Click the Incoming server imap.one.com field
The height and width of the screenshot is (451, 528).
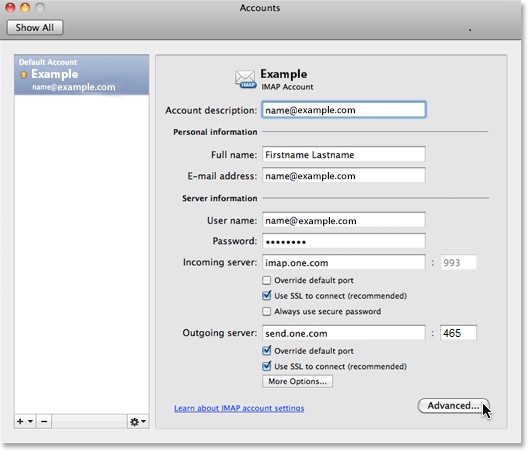(x=344, y=262)
